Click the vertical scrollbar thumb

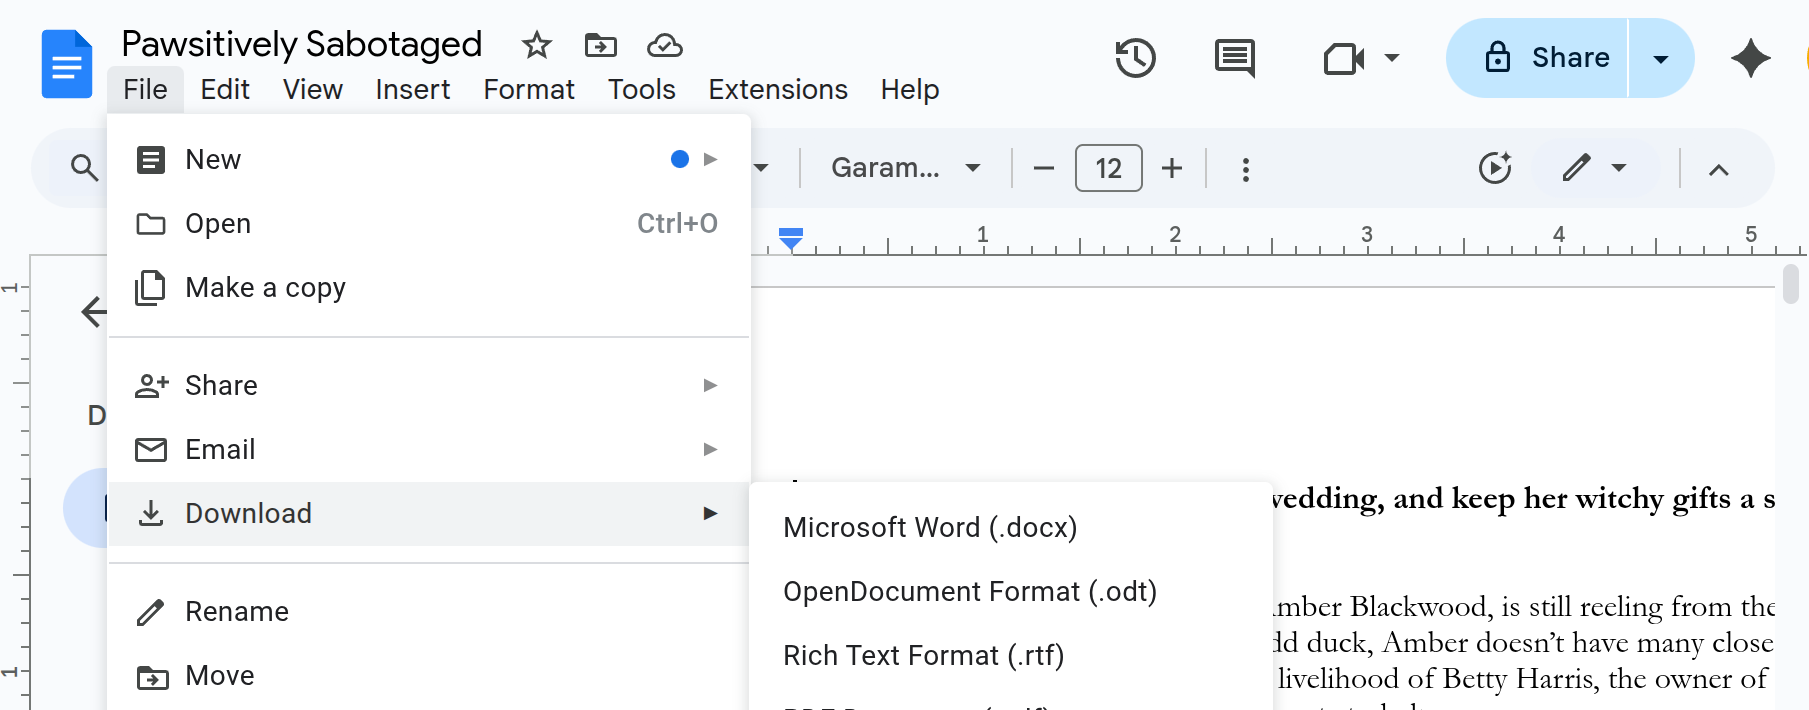[x=1790, y=283]
